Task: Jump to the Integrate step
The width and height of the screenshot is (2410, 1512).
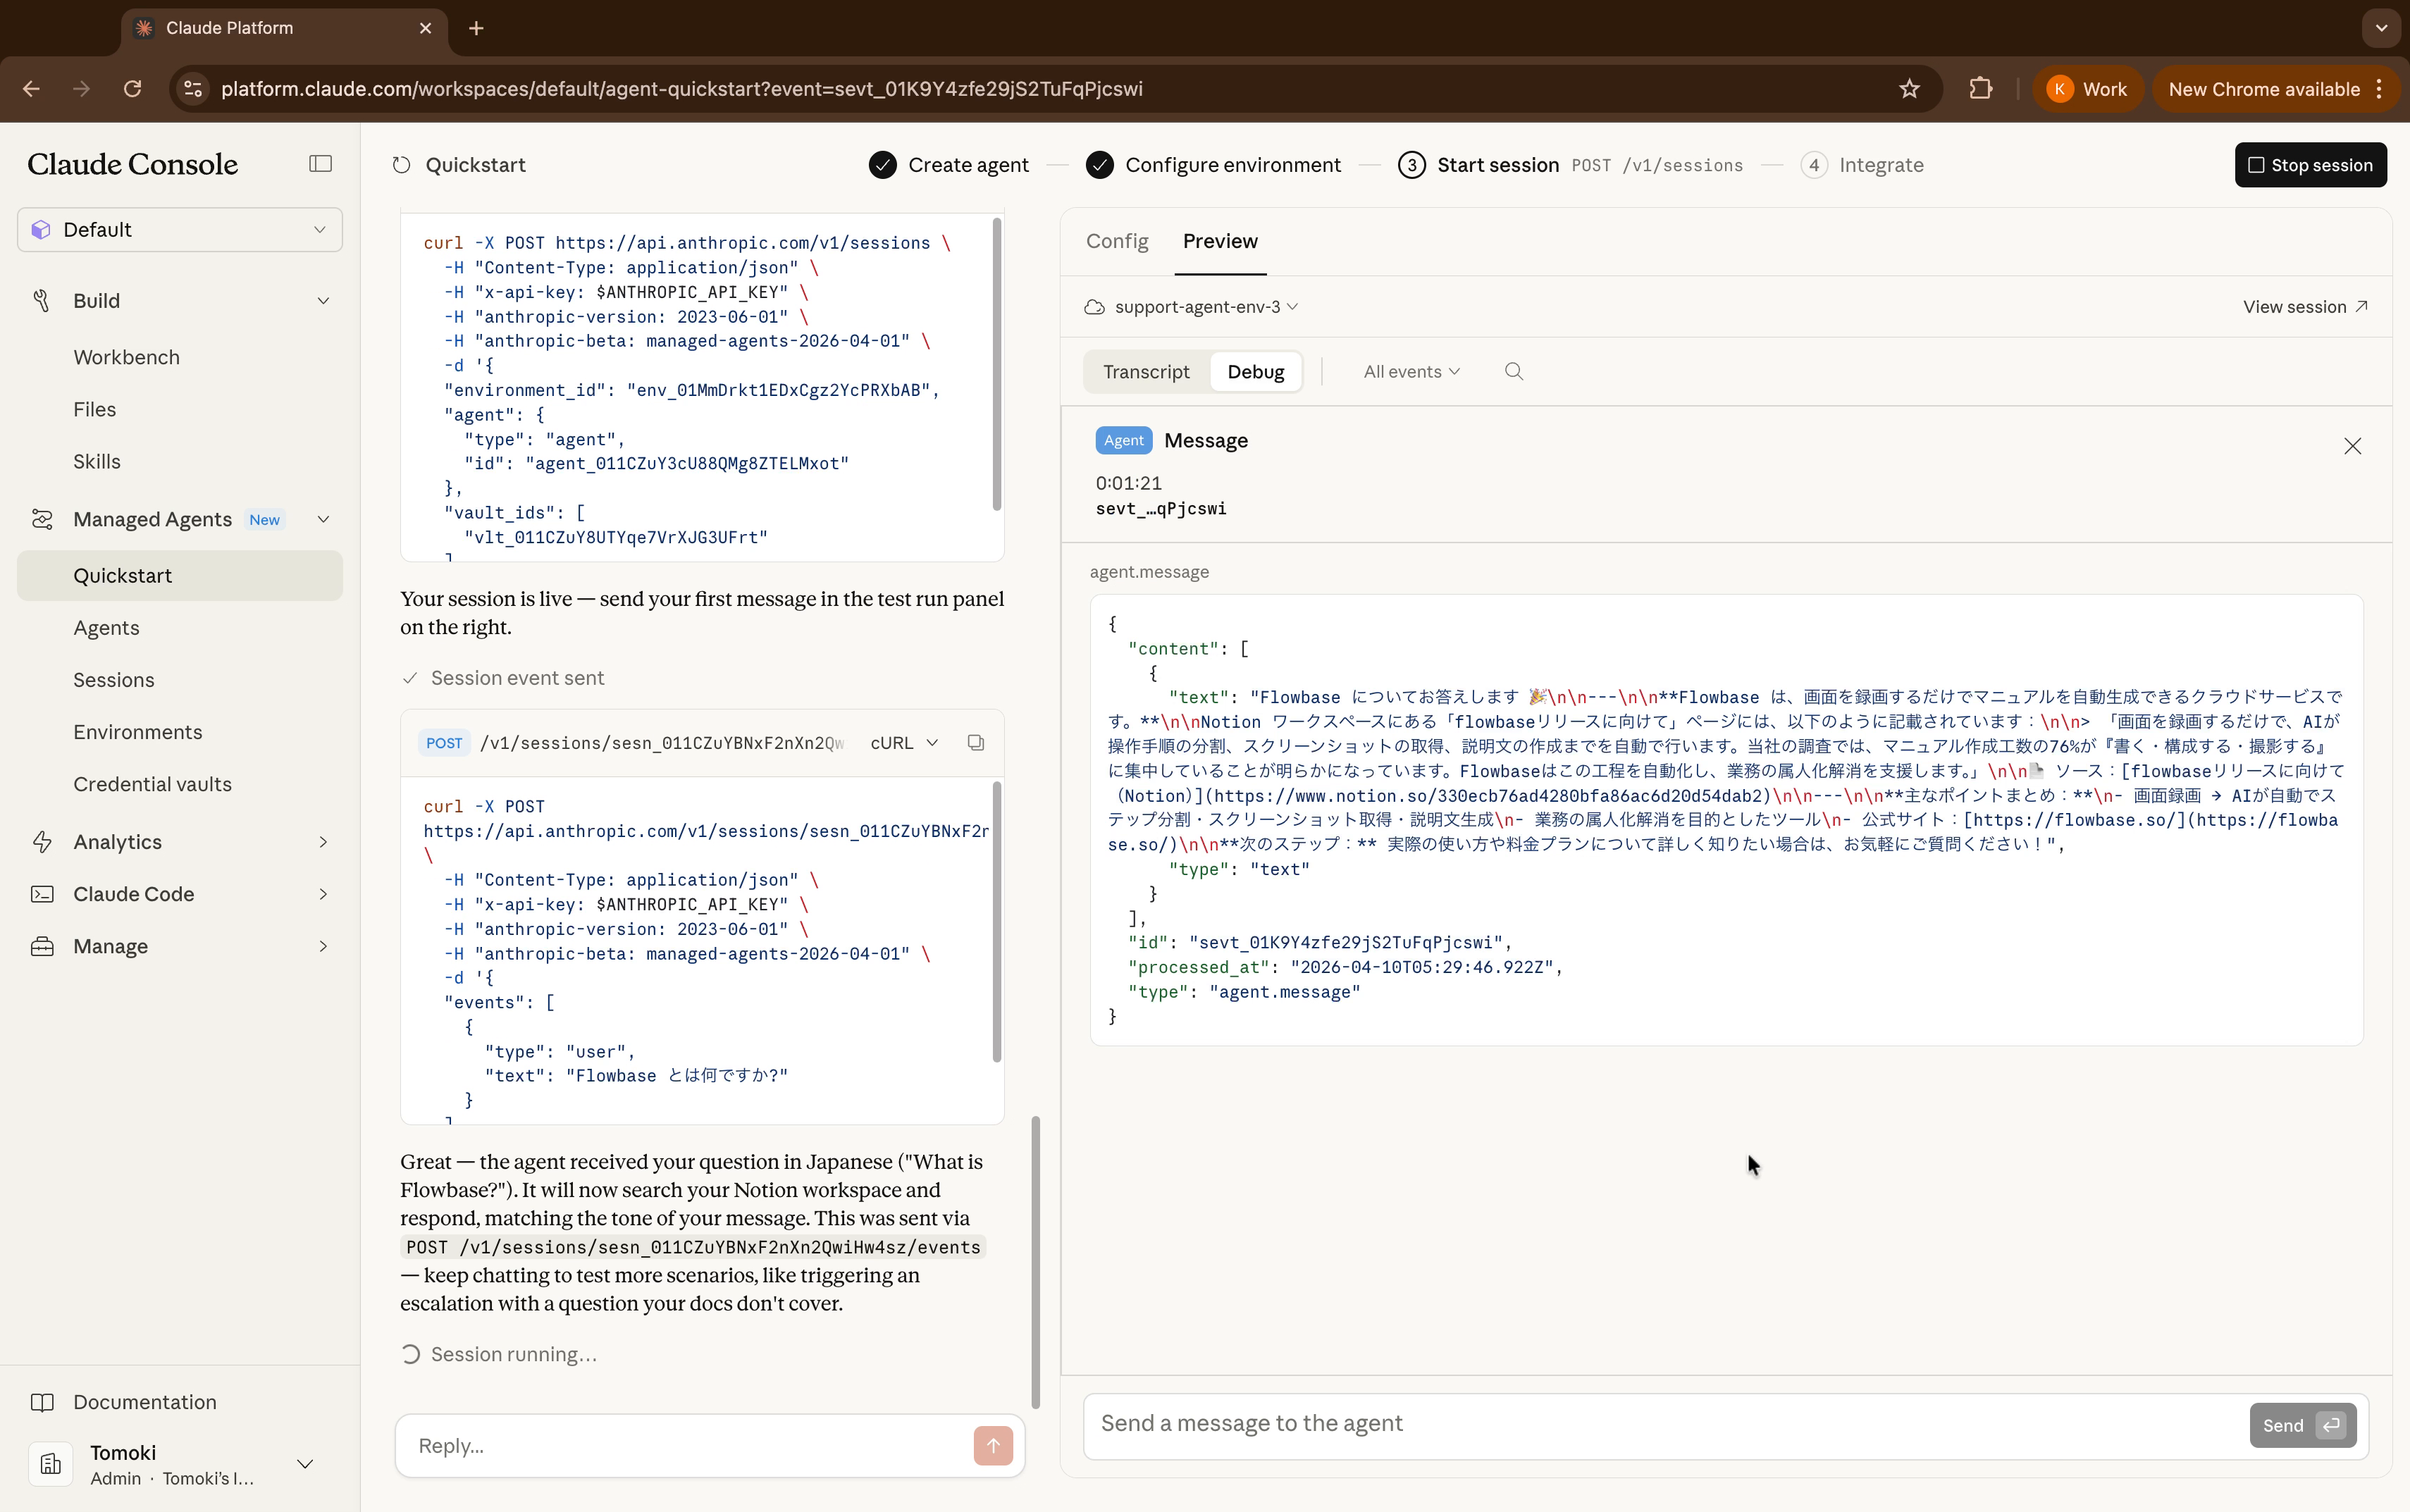Action: pyautogui.click(x=1862, y=165)
